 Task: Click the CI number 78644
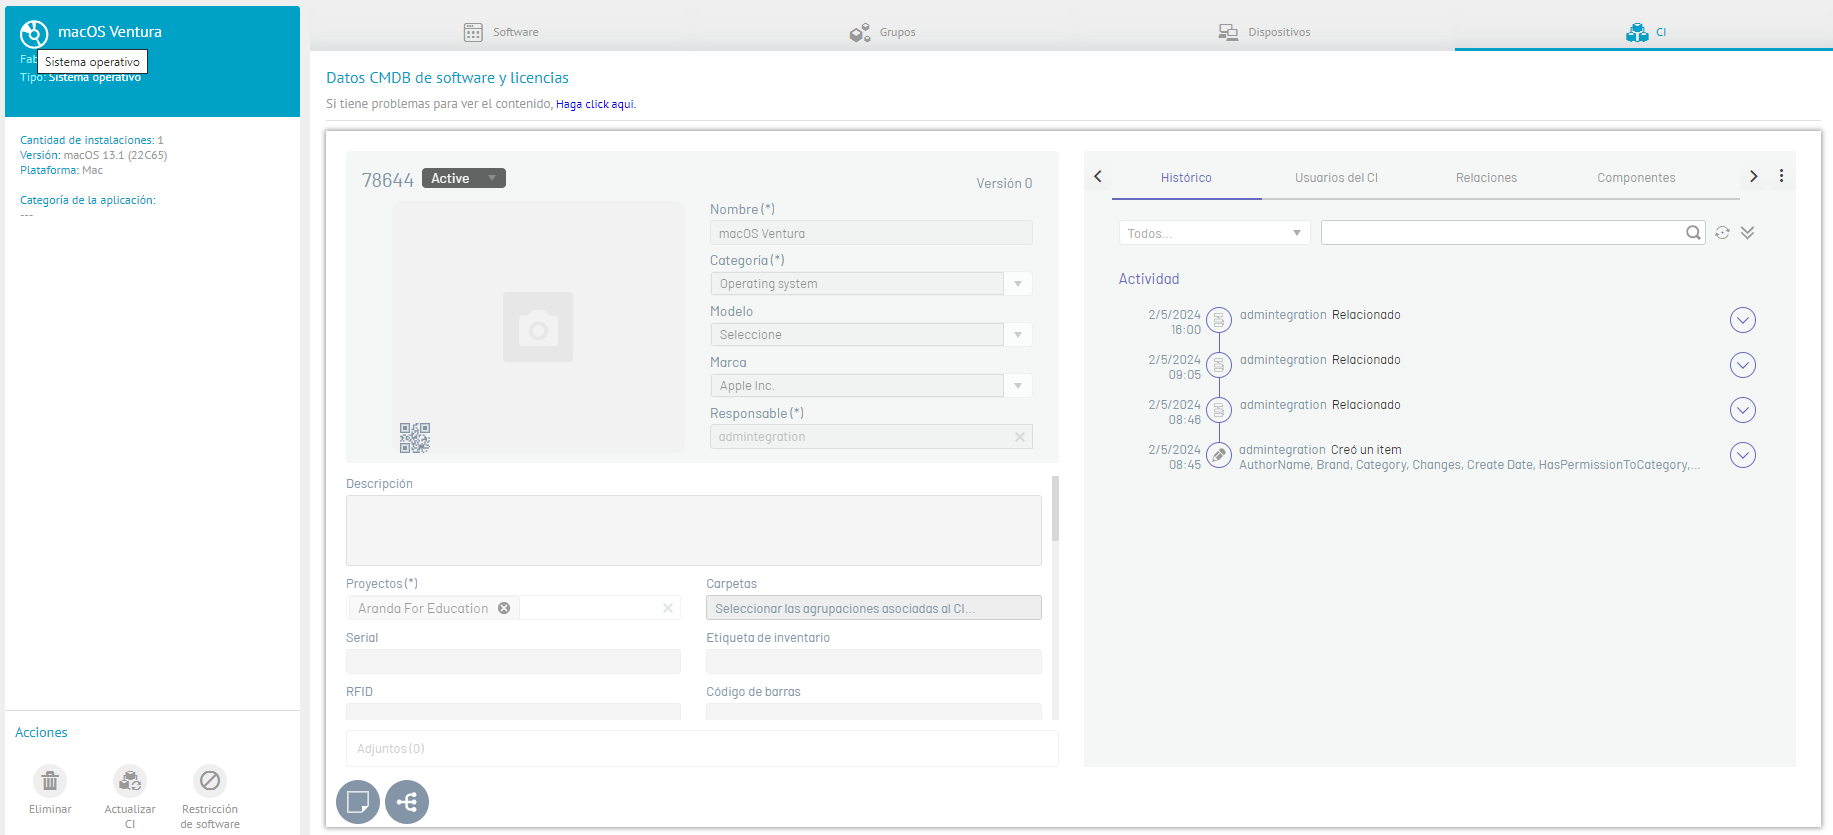click(x=388, y=180)
